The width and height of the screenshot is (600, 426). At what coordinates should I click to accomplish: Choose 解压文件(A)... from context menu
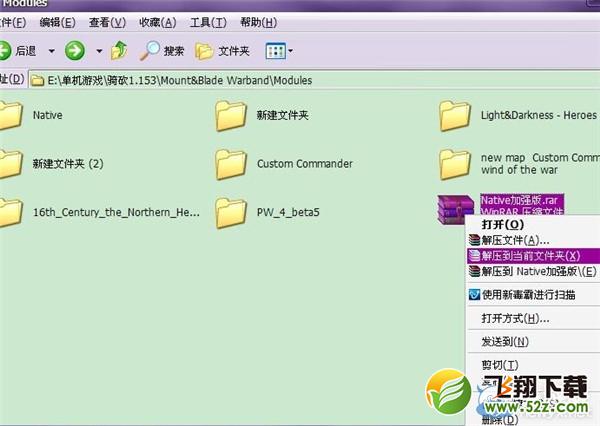pos(515,240)
